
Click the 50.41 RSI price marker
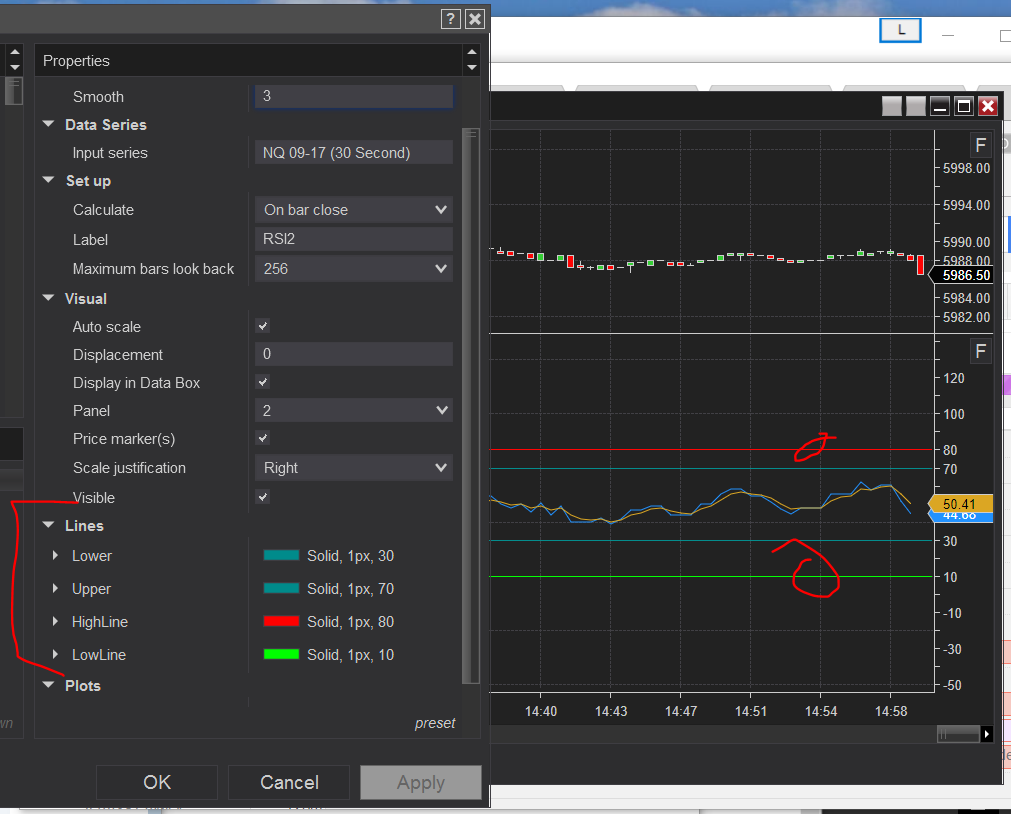960,504
